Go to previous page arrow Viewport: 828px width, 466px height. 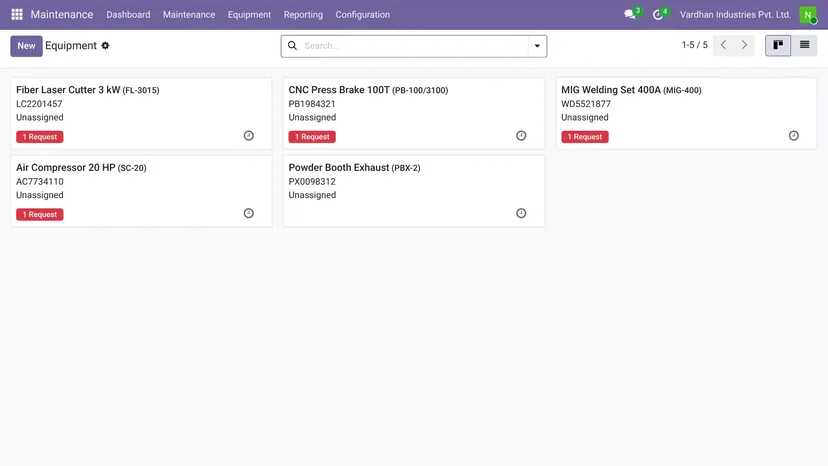click(723, 45)
